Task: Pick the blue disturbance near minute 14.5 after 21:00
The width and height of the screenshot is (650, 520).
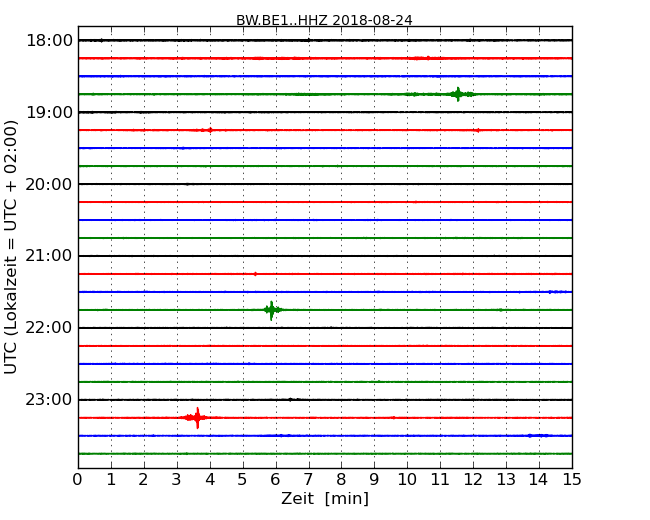Action: click(559, 292)
